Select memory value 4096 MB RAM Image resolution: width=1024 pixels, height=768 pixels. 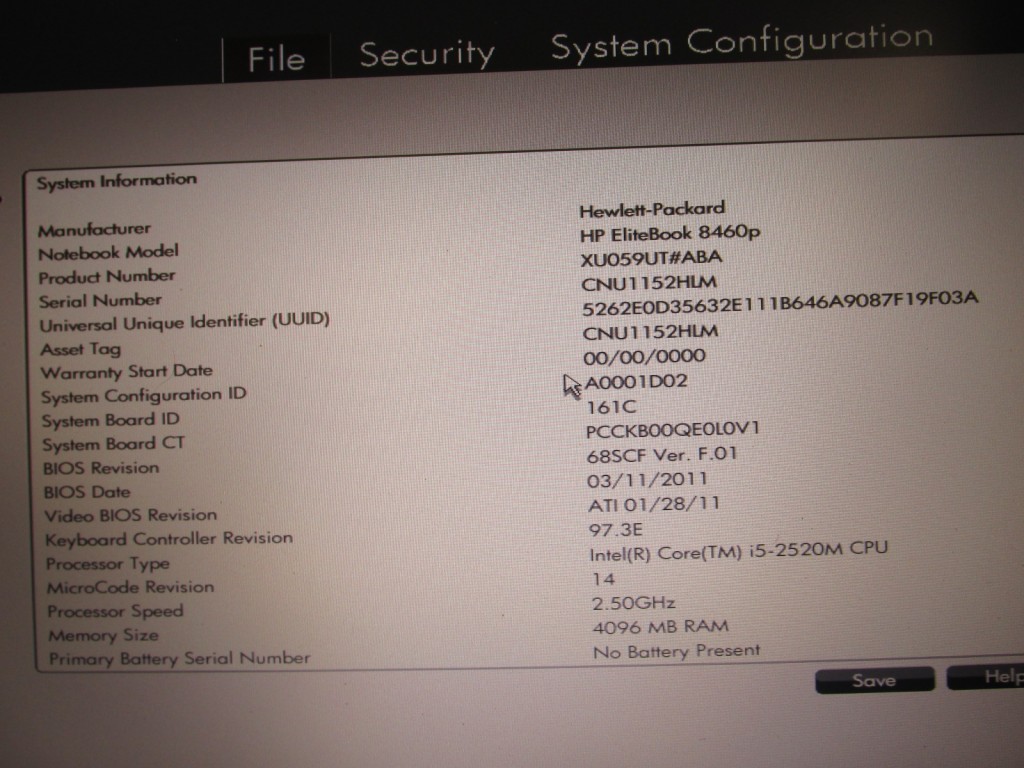(x=661, y=627)
